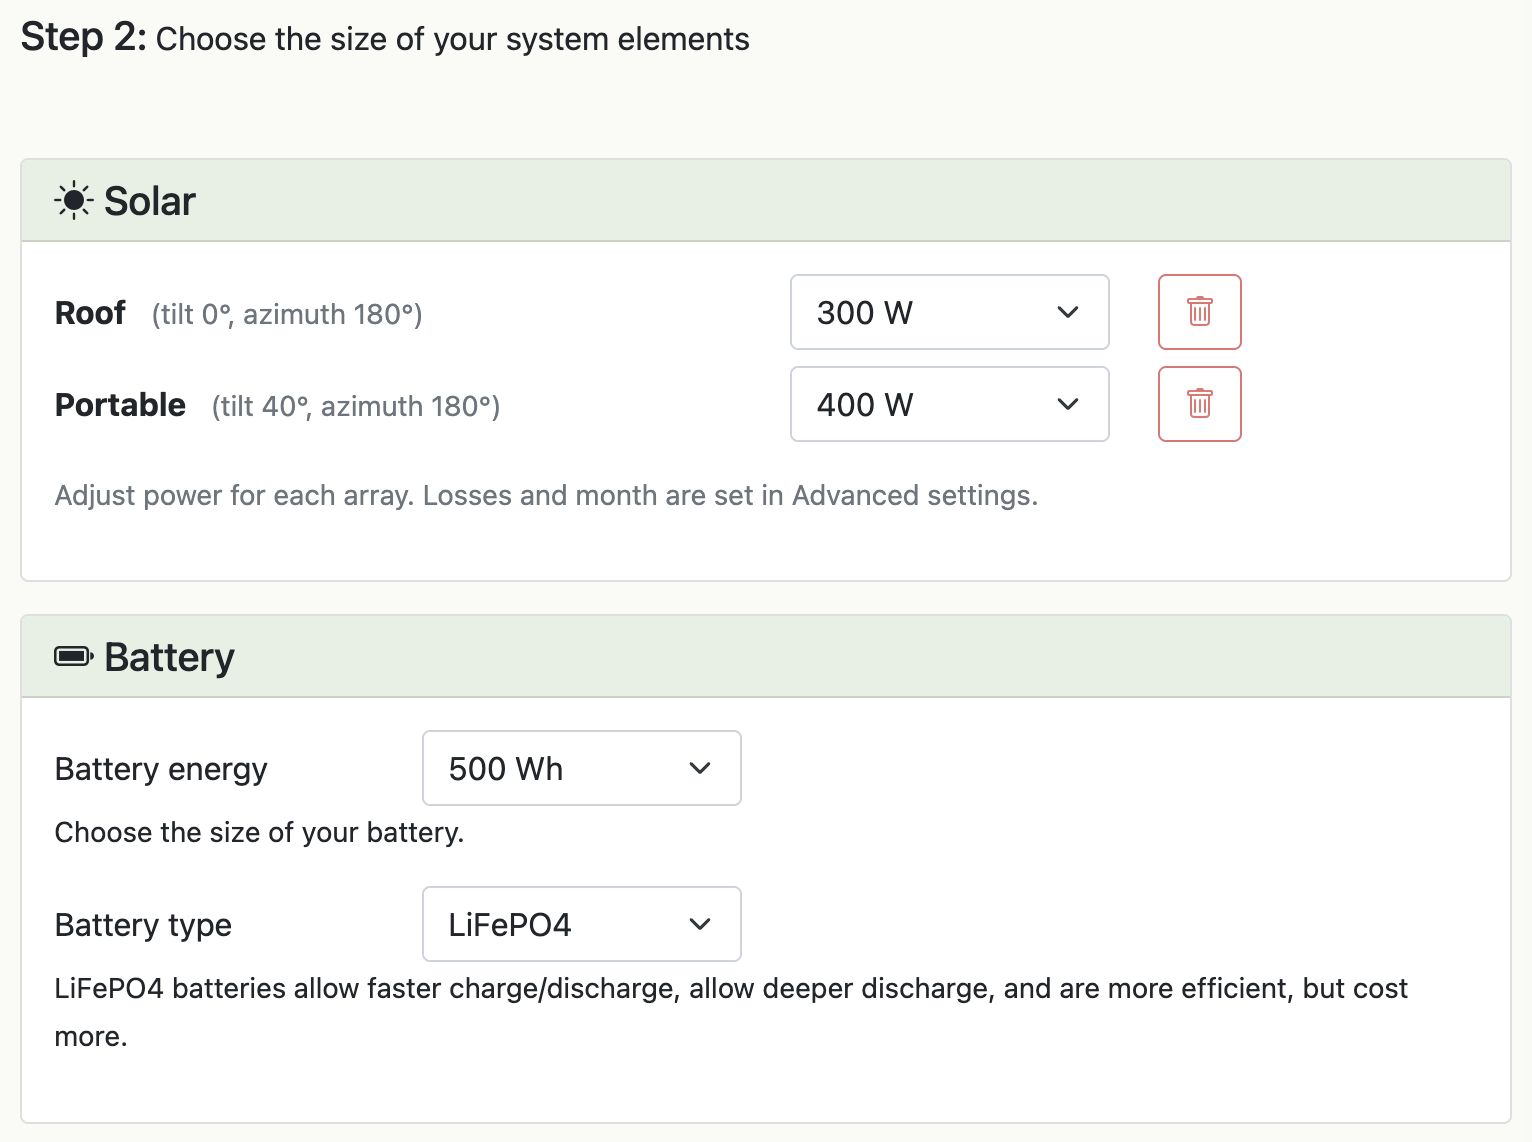The image size is (1532, 1142).
Task: Select the Portable array label
Action: 120,405
